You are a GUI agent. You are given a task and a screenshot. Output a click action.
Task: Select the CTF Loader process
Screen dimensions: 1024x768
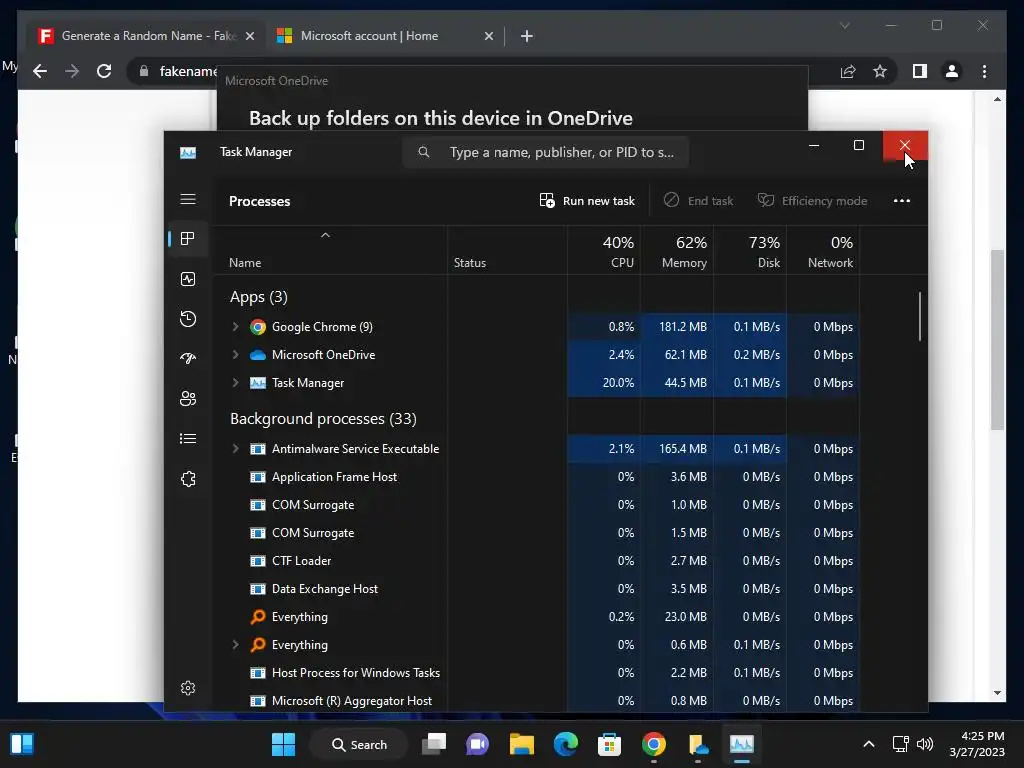[x=536, y=560]
